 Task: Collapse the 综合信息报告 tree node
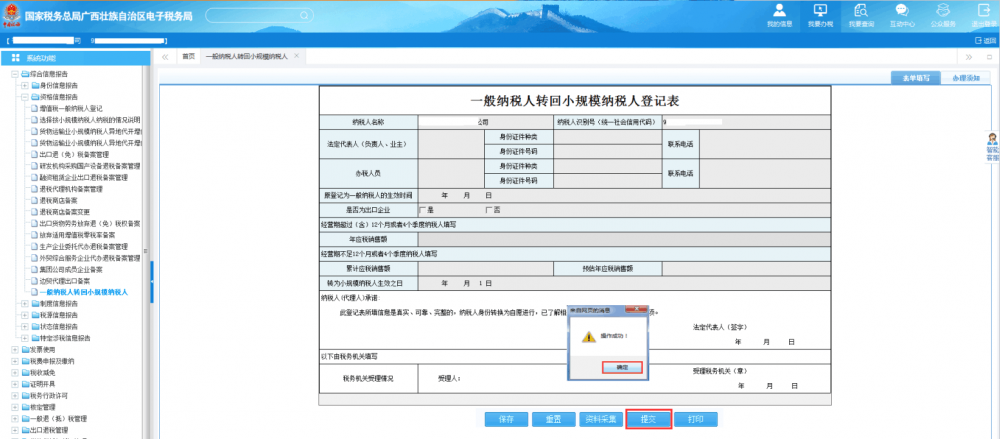click(x=14, y=75)
